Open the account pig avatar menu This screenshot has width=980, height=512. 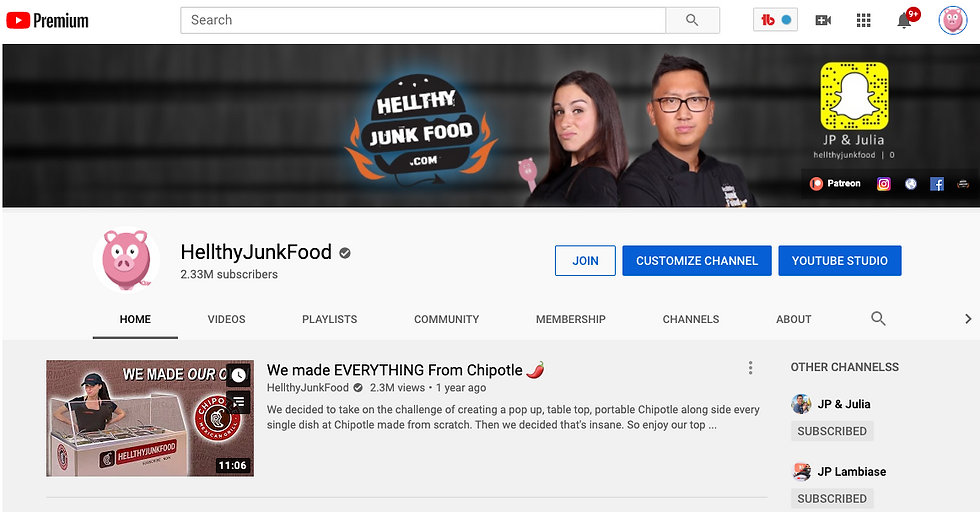952,21
